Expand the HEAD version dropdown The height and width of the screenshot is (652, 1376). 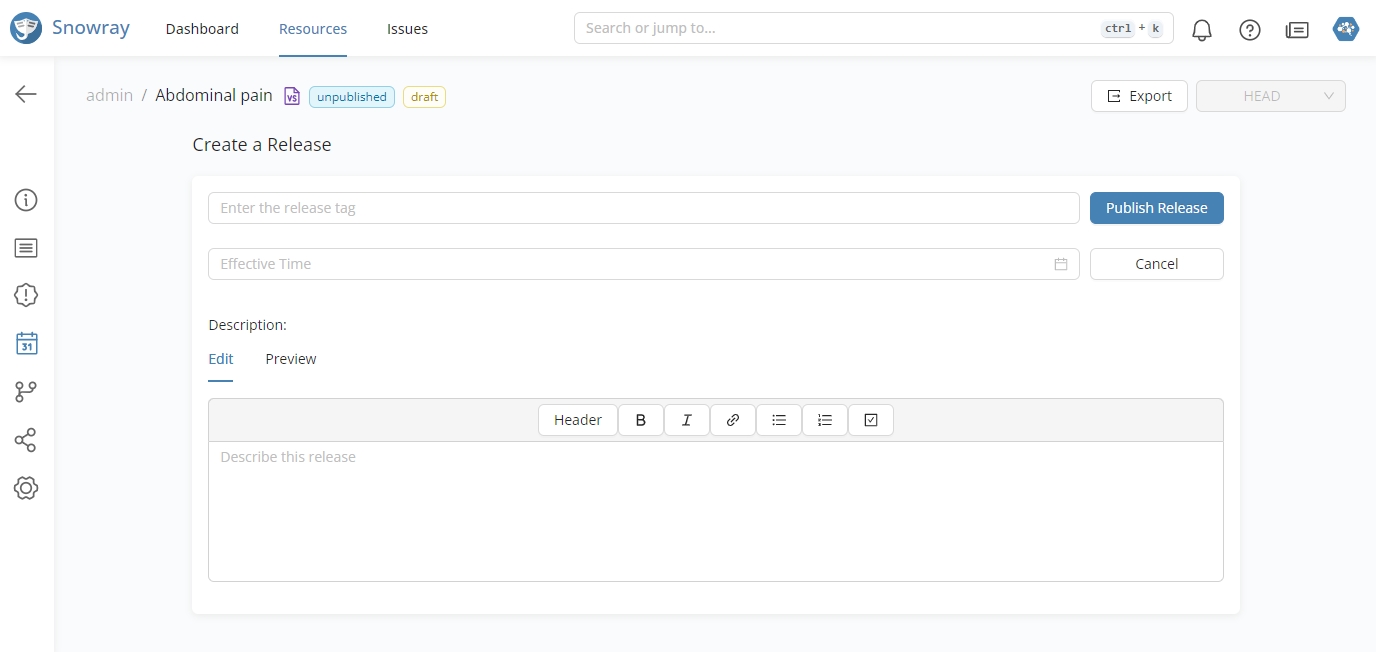(x=1270, y=96)
